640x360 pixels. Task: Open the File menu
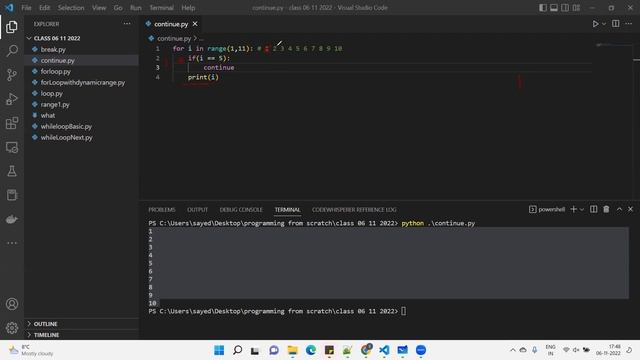(26, 8)
